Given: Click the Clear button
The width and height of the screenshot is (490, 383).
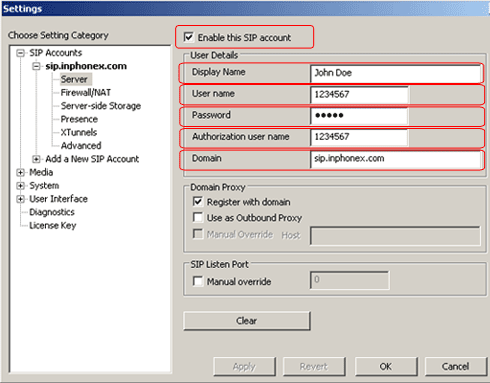Looking at the screenshot, I should (x=247, y=321).
